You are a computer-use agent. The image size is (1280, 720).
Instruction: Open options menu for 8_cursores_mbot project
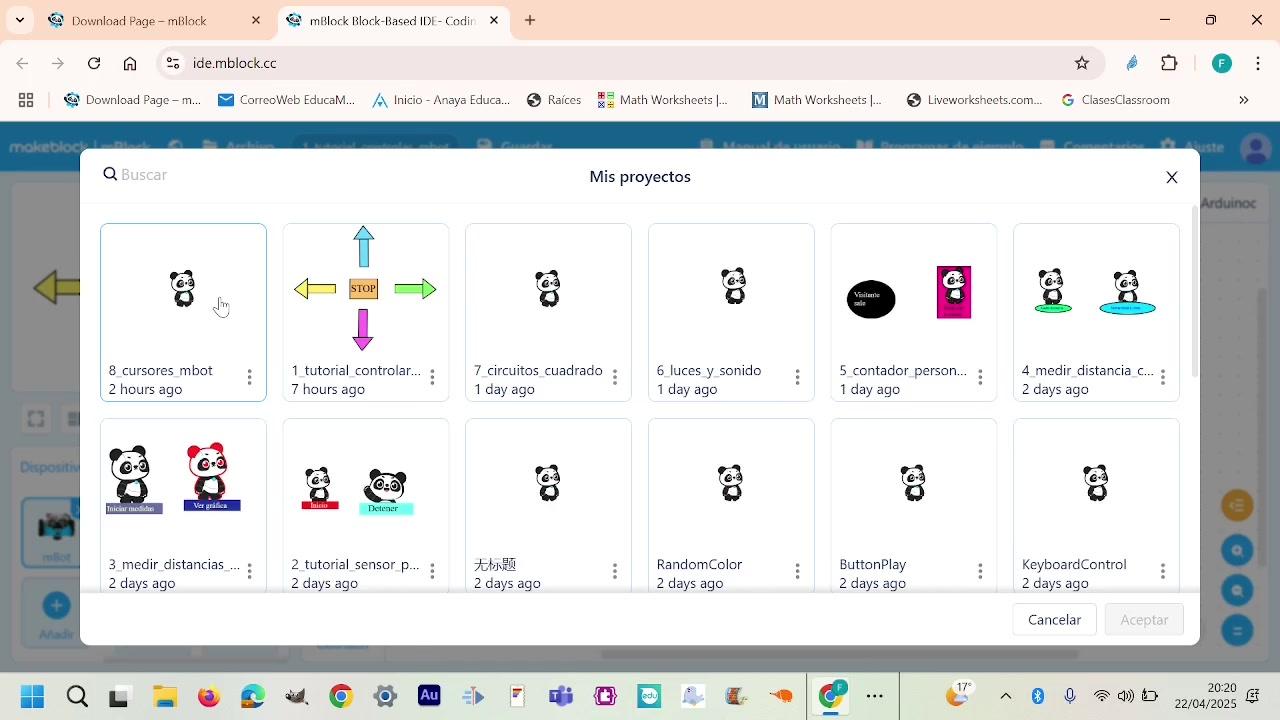point(249,377)
